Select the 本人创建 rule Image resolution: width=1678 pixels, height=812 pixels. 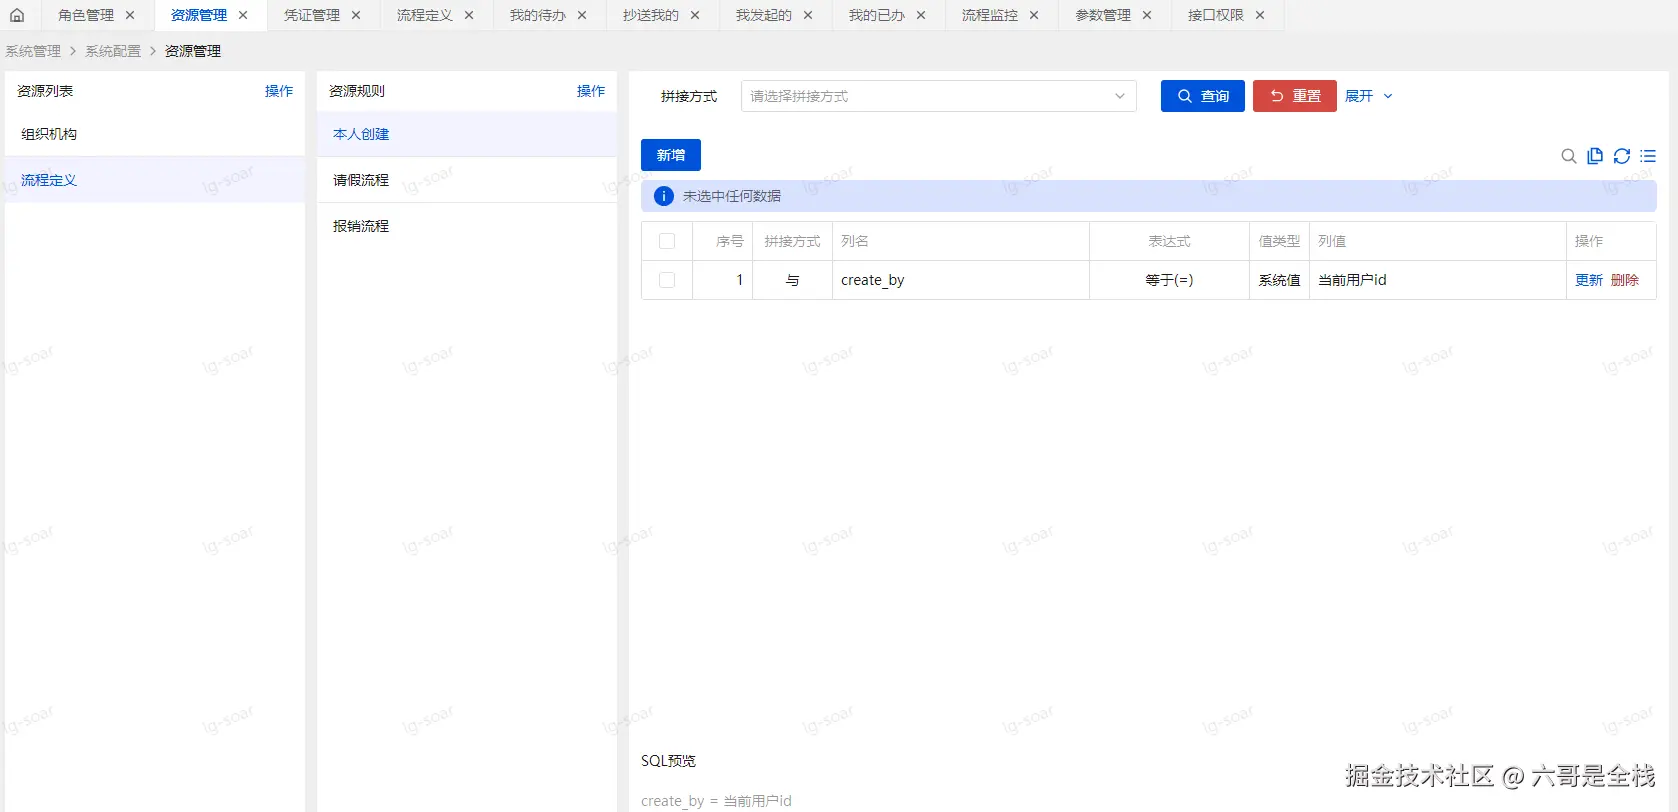coord(467,134)
